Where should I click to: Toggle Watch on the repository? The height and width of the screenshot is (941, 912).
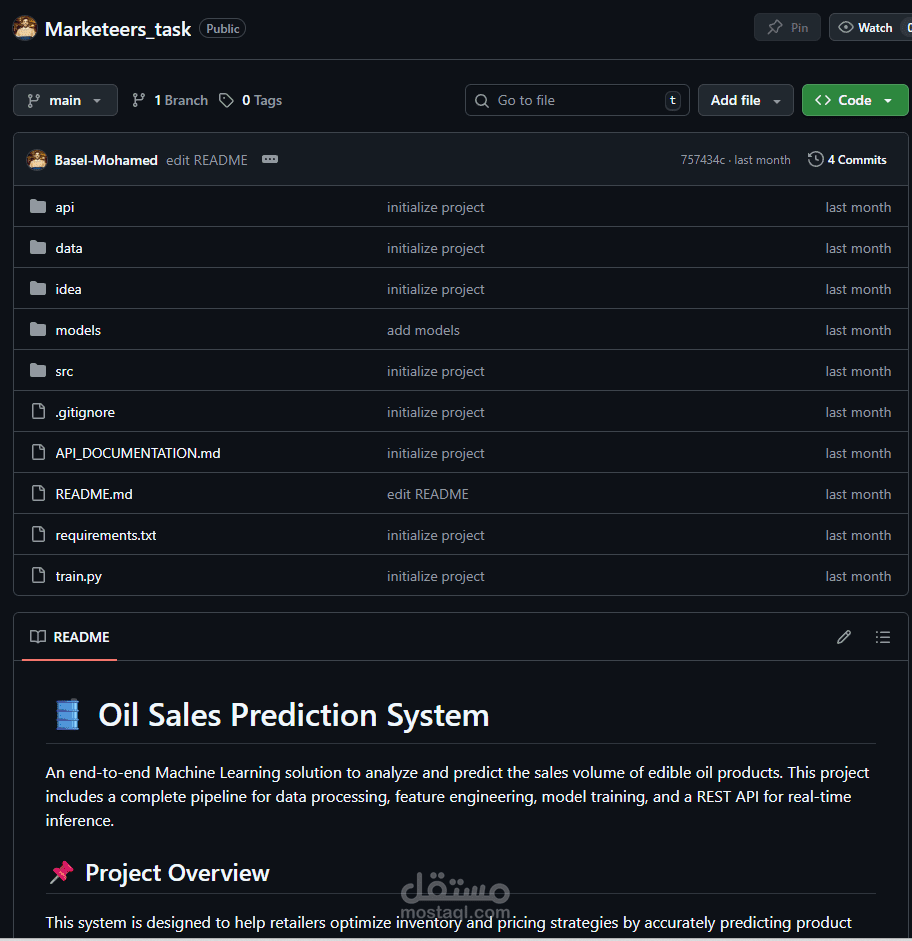click(x=867, y=28)
